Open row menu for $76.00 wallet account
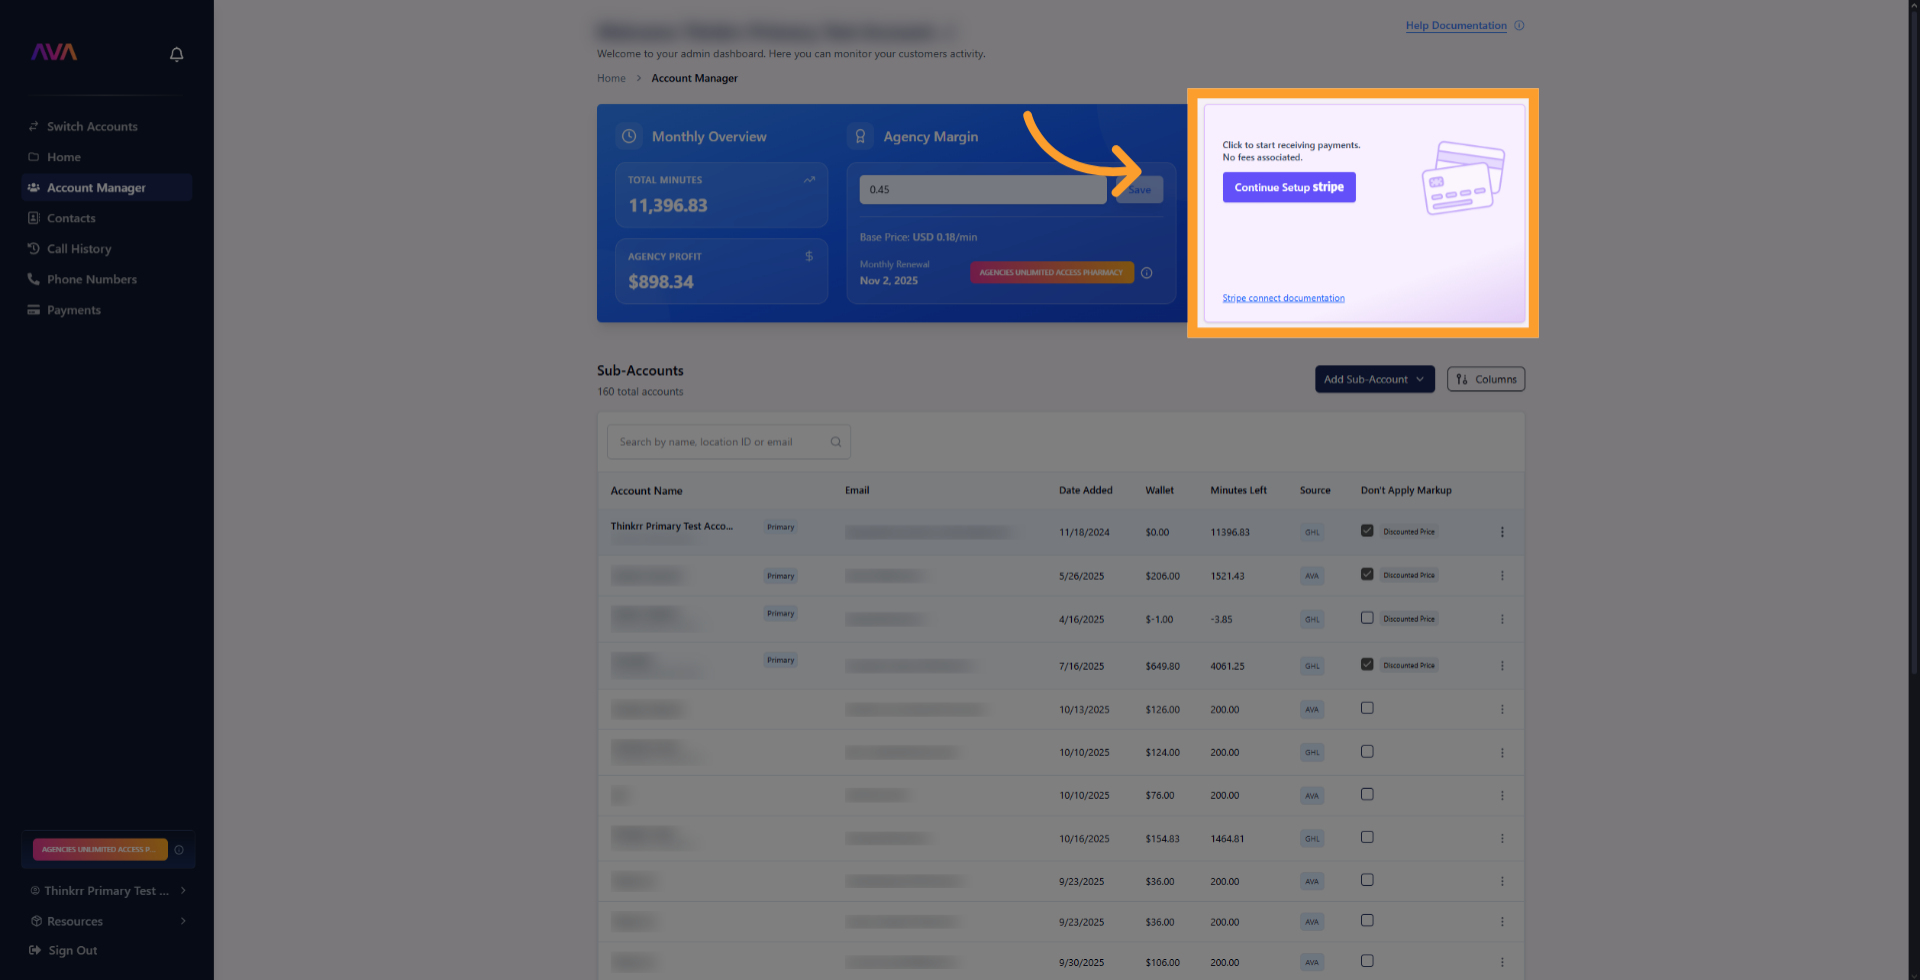Screen dimensions: 1920x980 point(1502,796)
